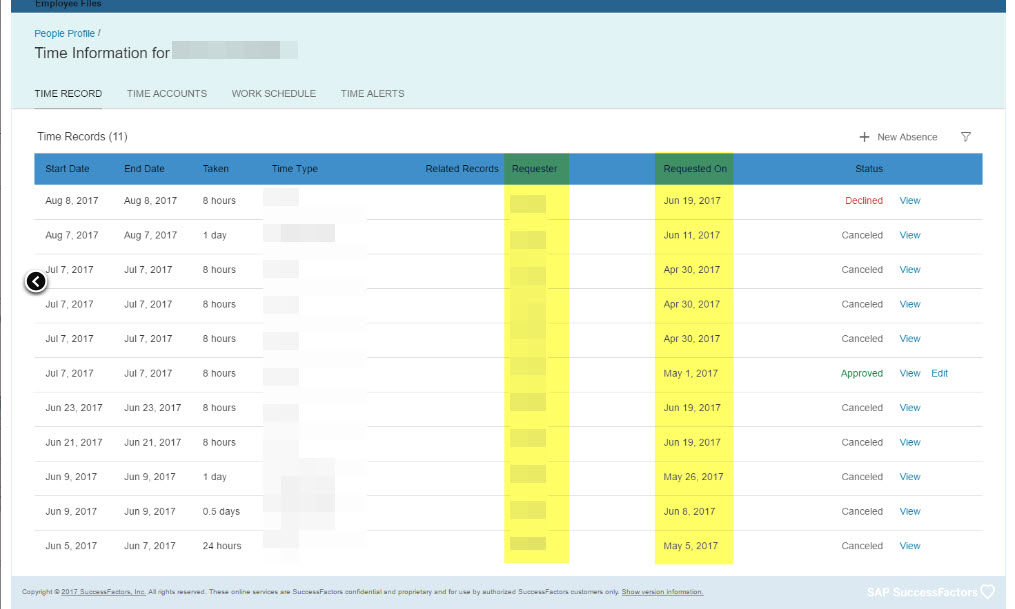Click the May 5, 2017 requested date

coord(690,546)
